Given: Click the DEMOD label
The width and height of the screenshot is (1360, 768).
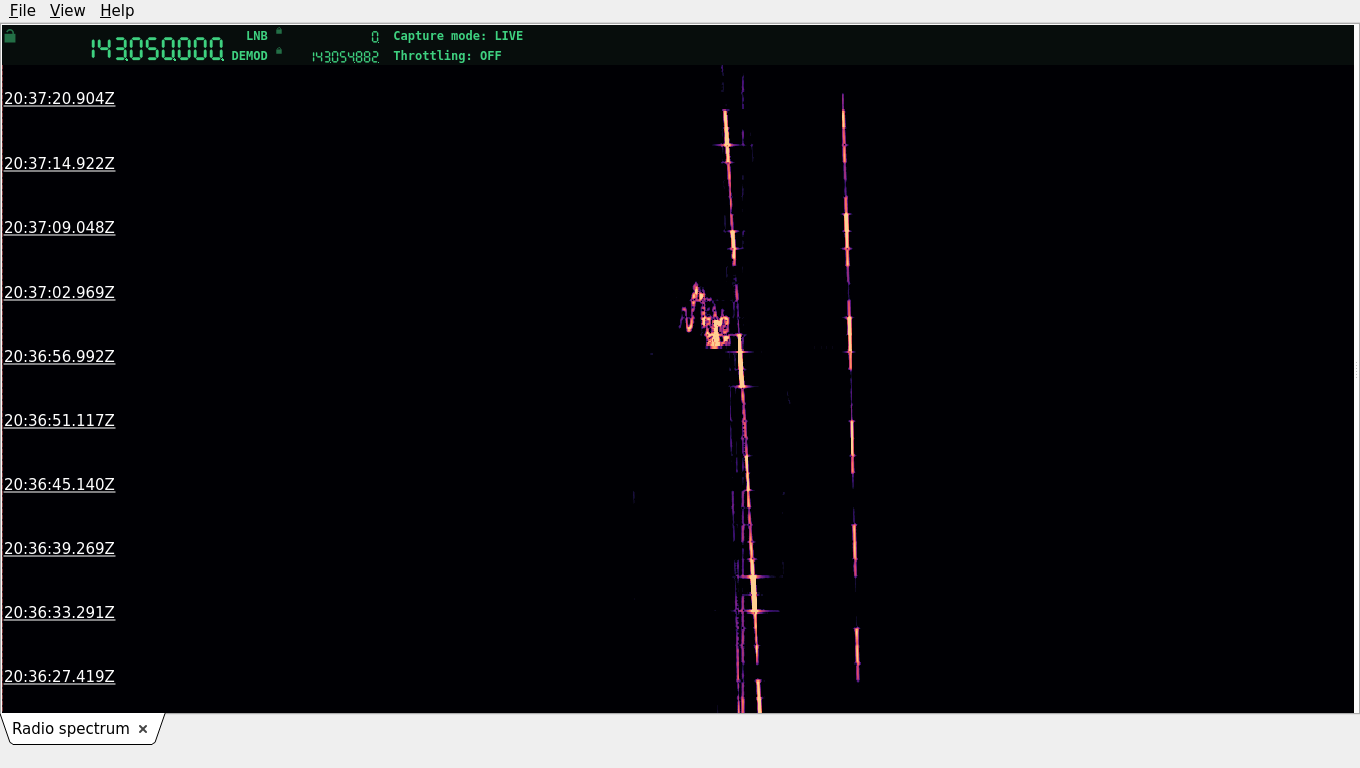Looking at the screenshot, I should click(x=250, y=56).
